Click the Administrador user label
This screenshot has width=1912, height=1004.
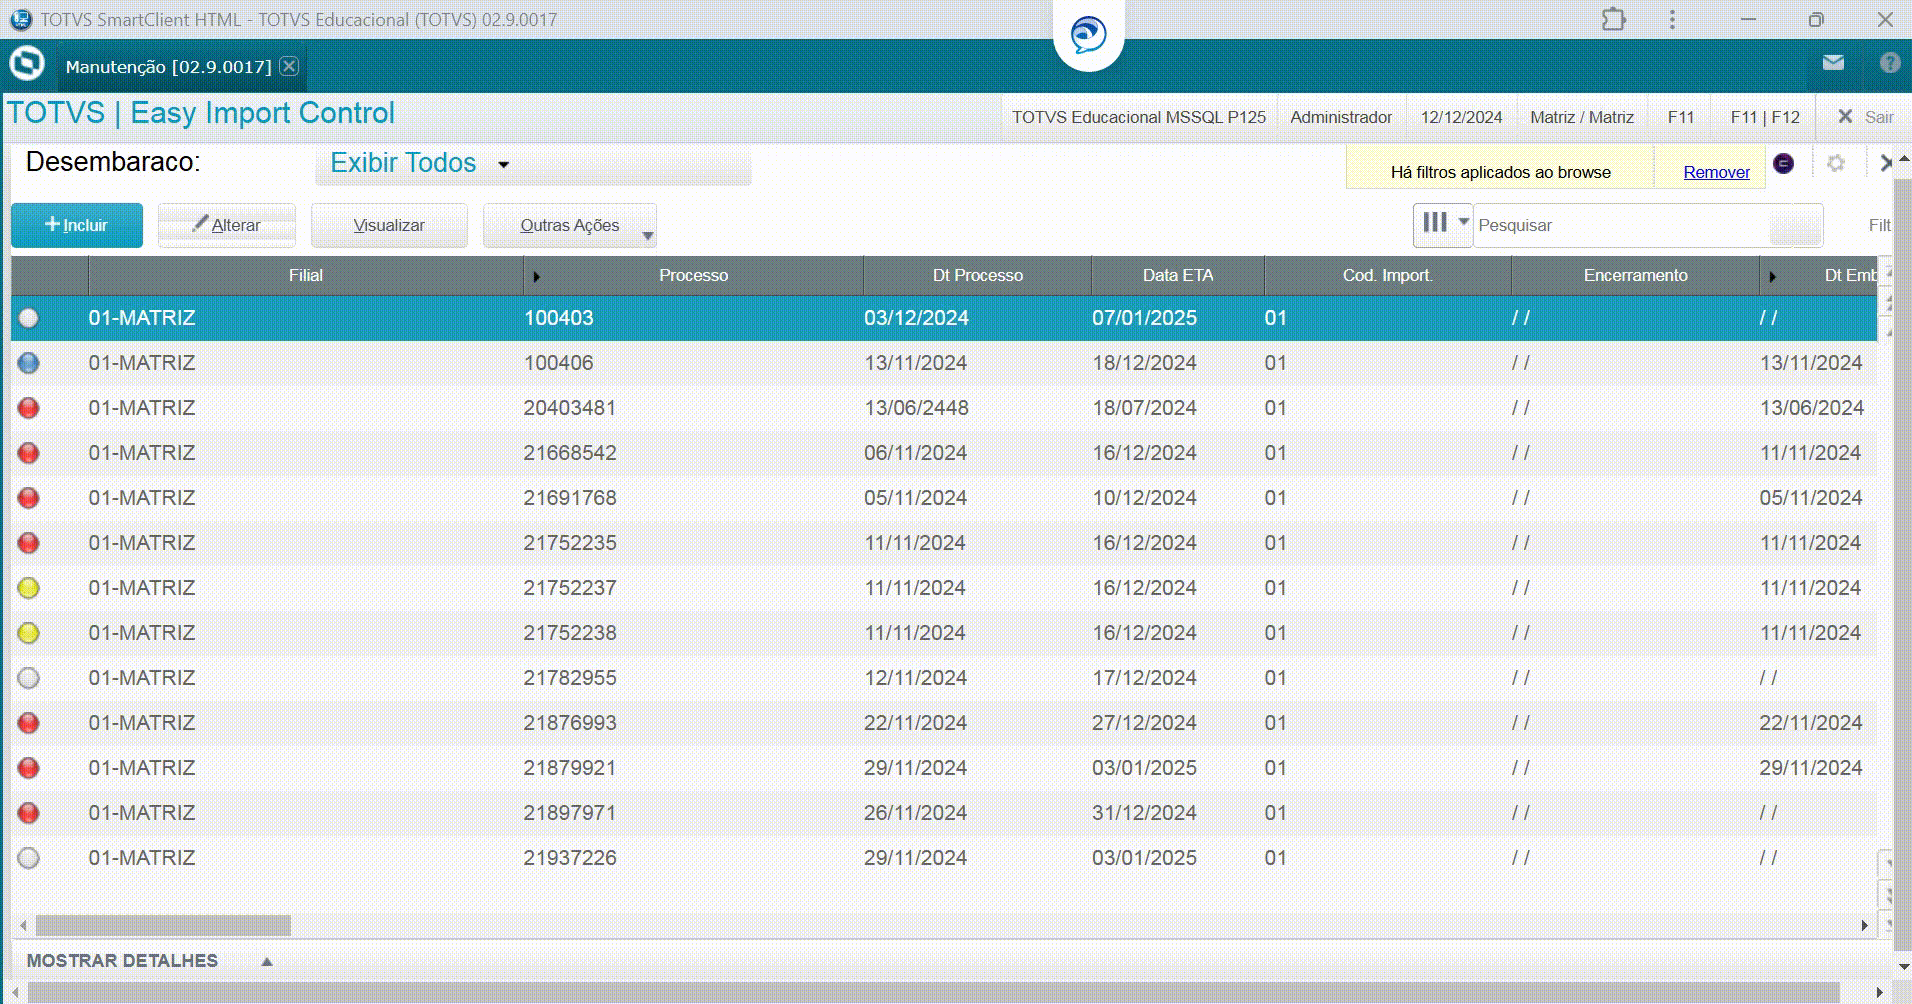pyautogui.click(x=1341, y=117)
